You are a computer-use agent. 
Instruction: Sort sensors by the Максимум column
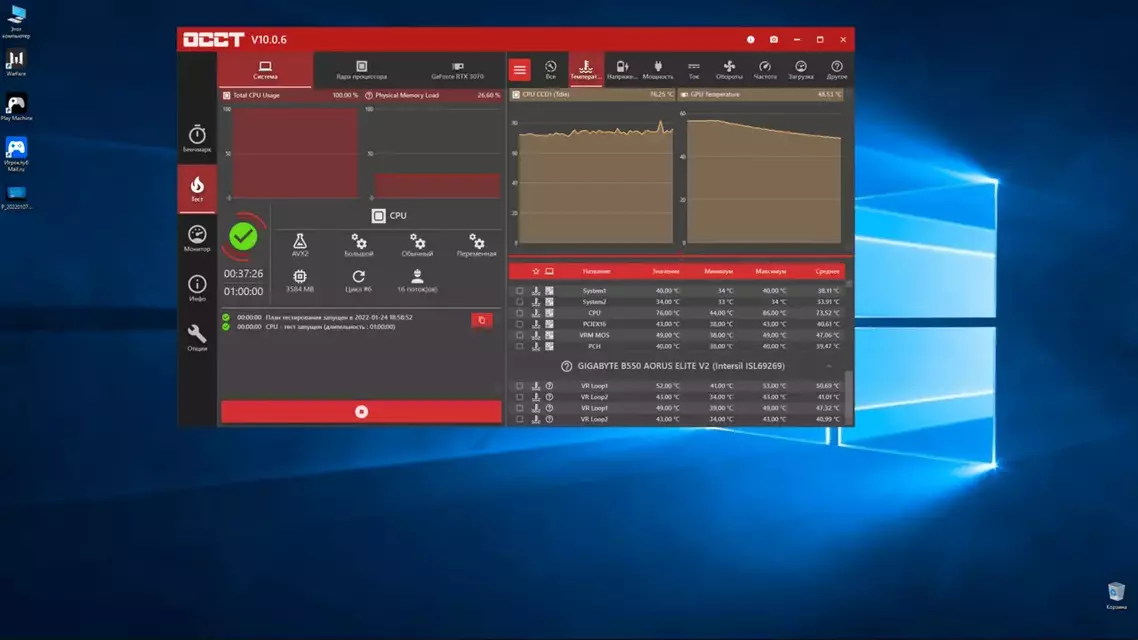771,271
